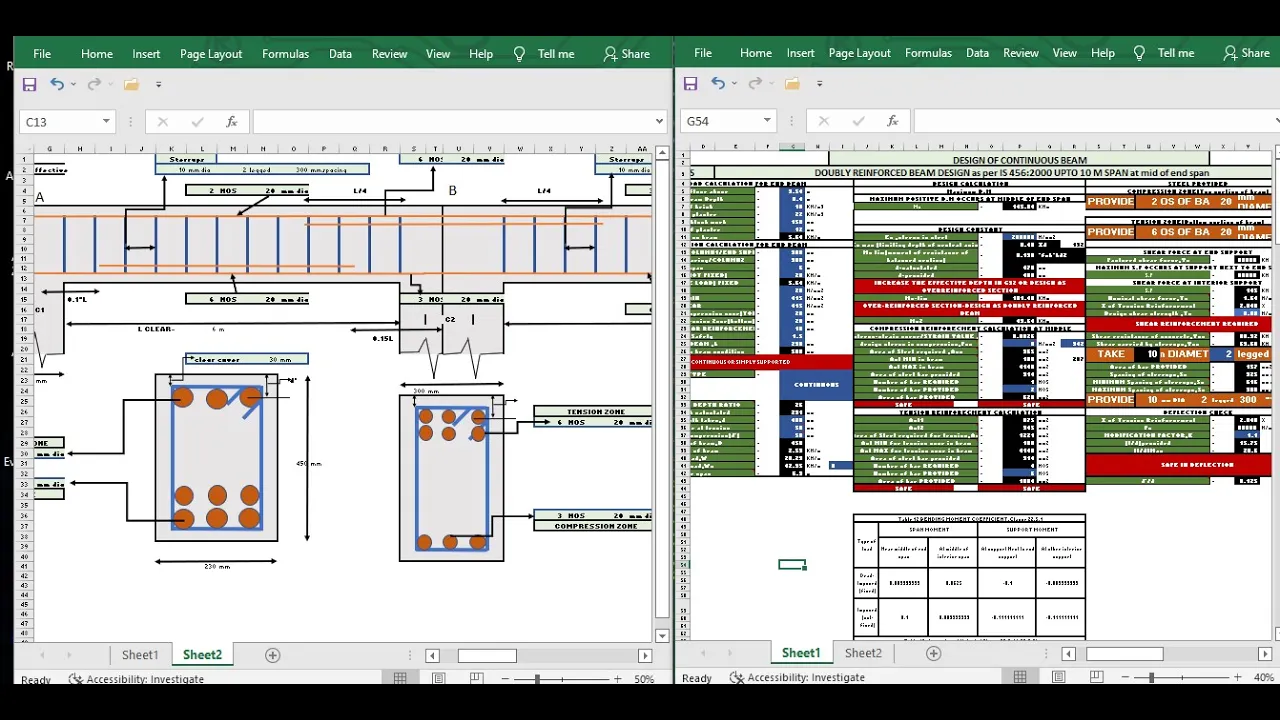Undo last action in right Excel window

(717, 84)
